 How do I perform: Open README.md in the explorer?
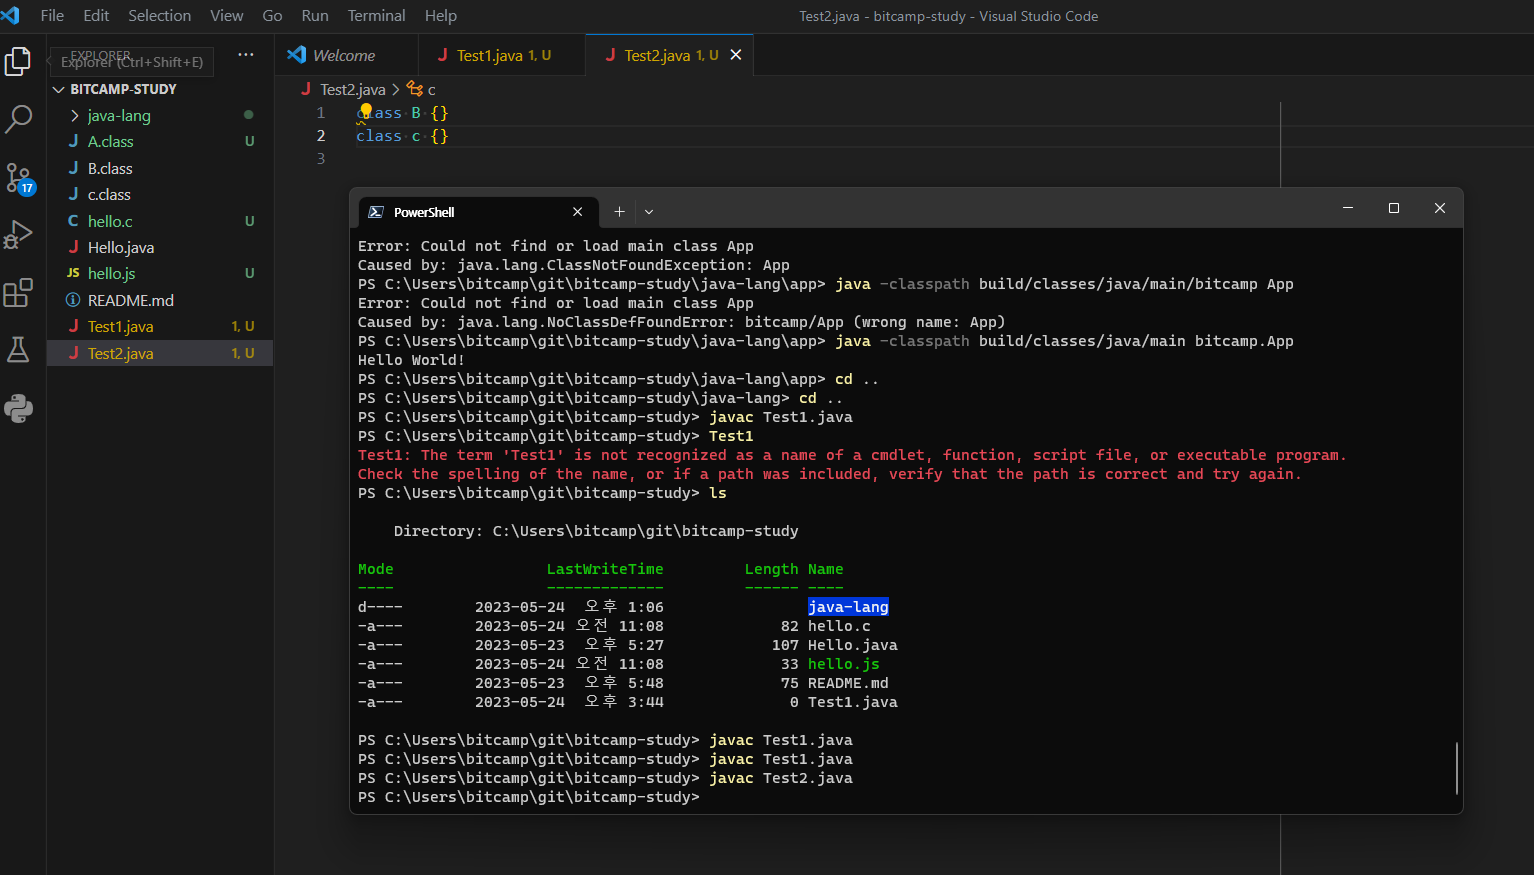160,300
